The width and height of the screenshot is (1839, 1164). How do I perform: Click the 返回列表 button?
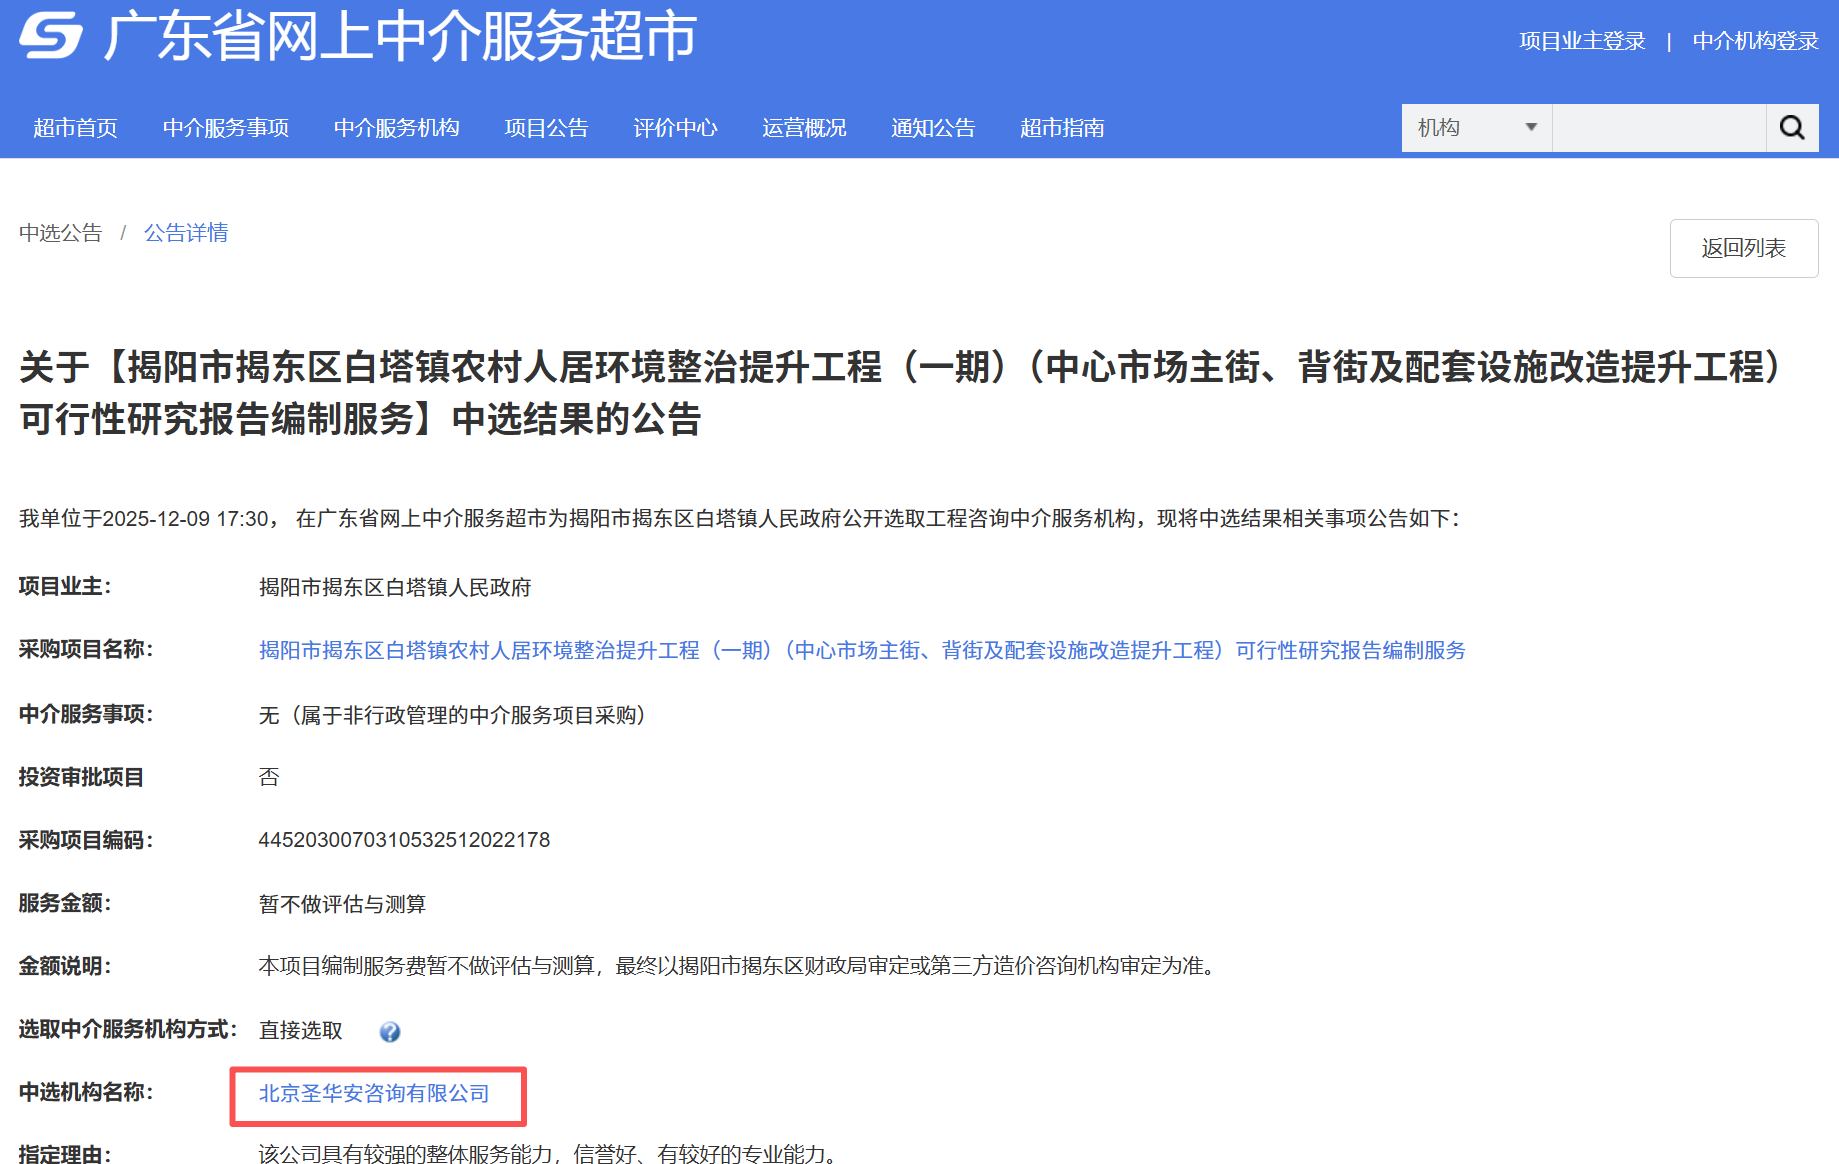(x=1744, y=247)
